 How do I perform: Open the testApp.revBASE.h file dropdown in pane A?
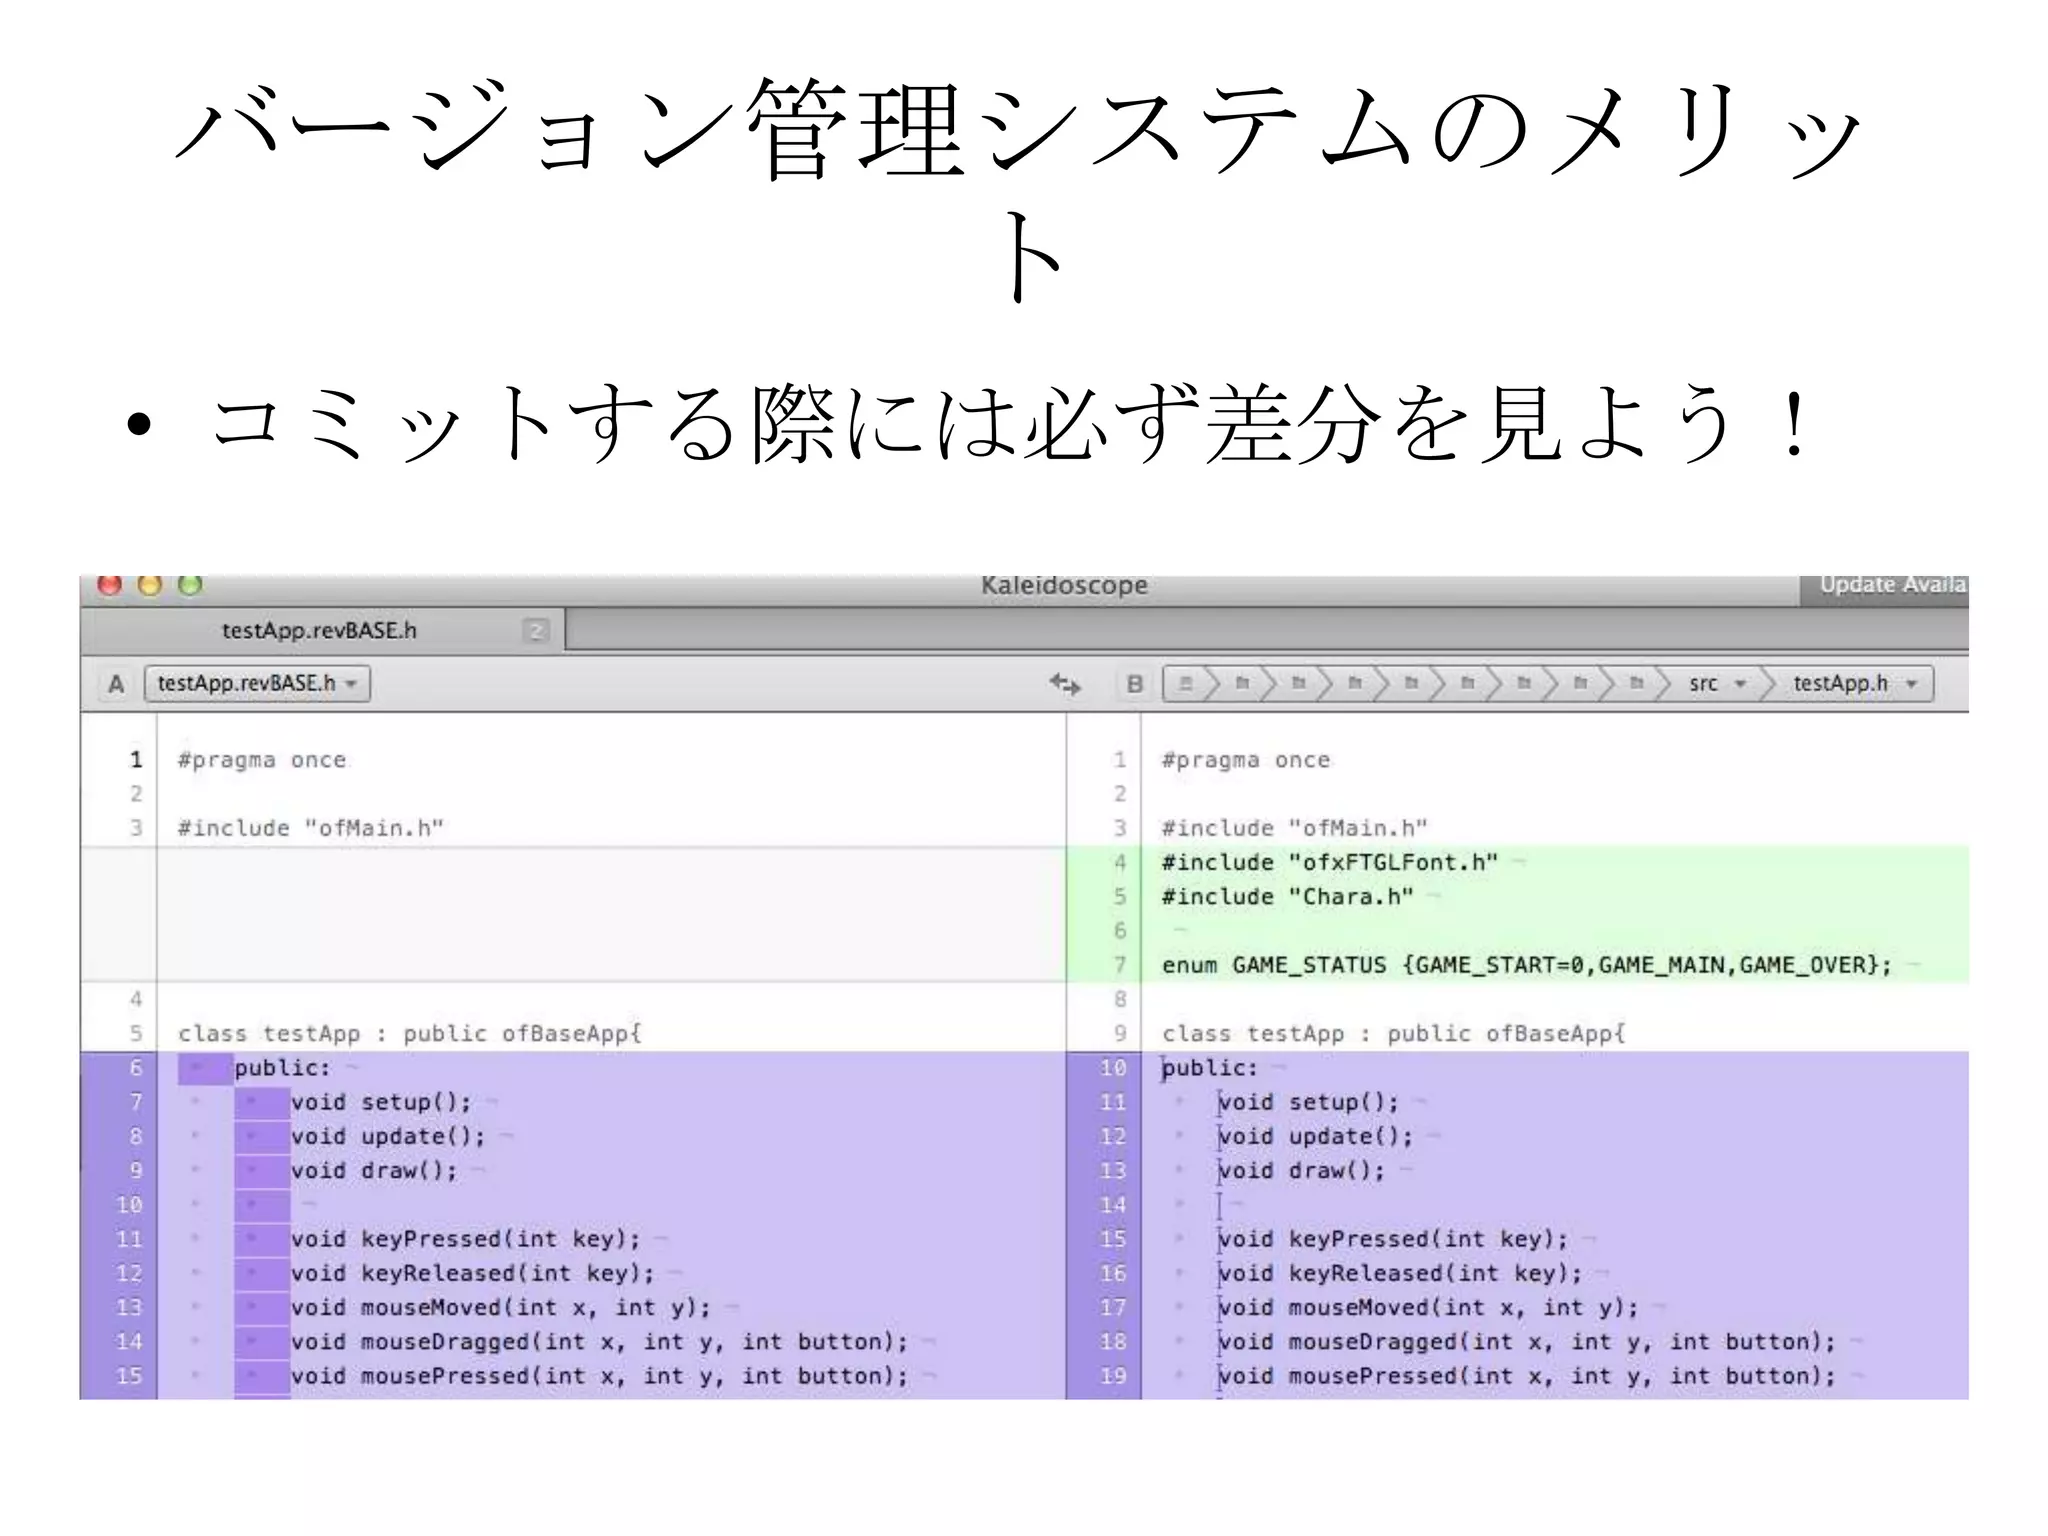[258, 684]
